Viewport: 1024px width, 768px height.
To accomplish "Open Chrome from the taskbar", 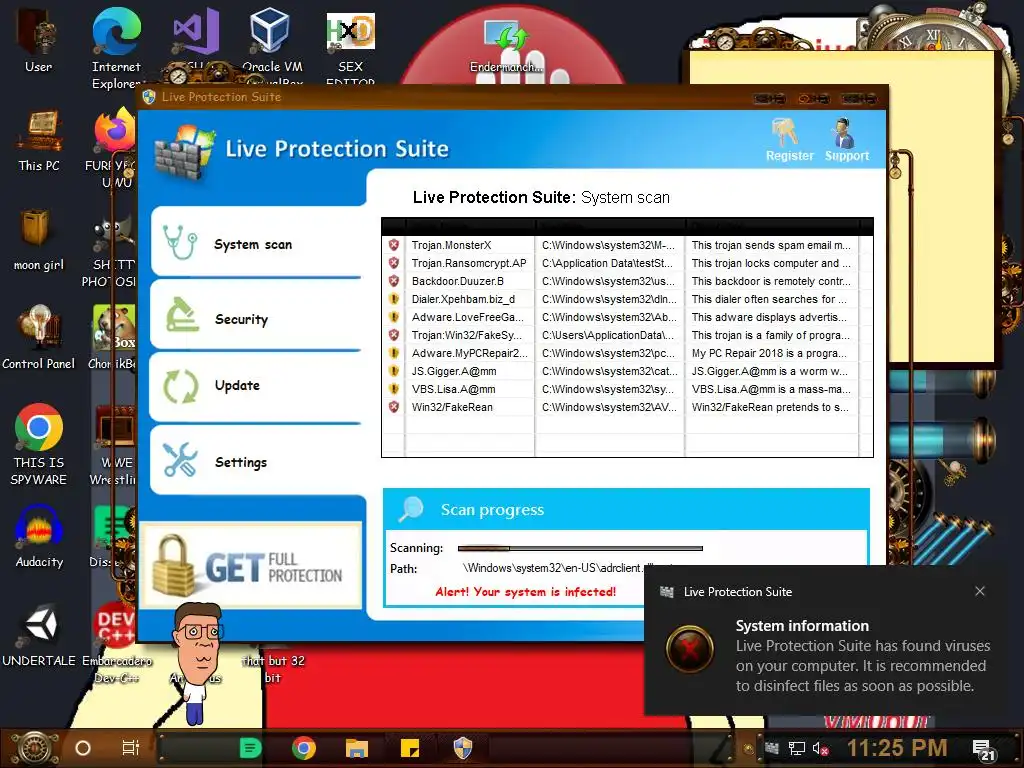I will point(304,748).
